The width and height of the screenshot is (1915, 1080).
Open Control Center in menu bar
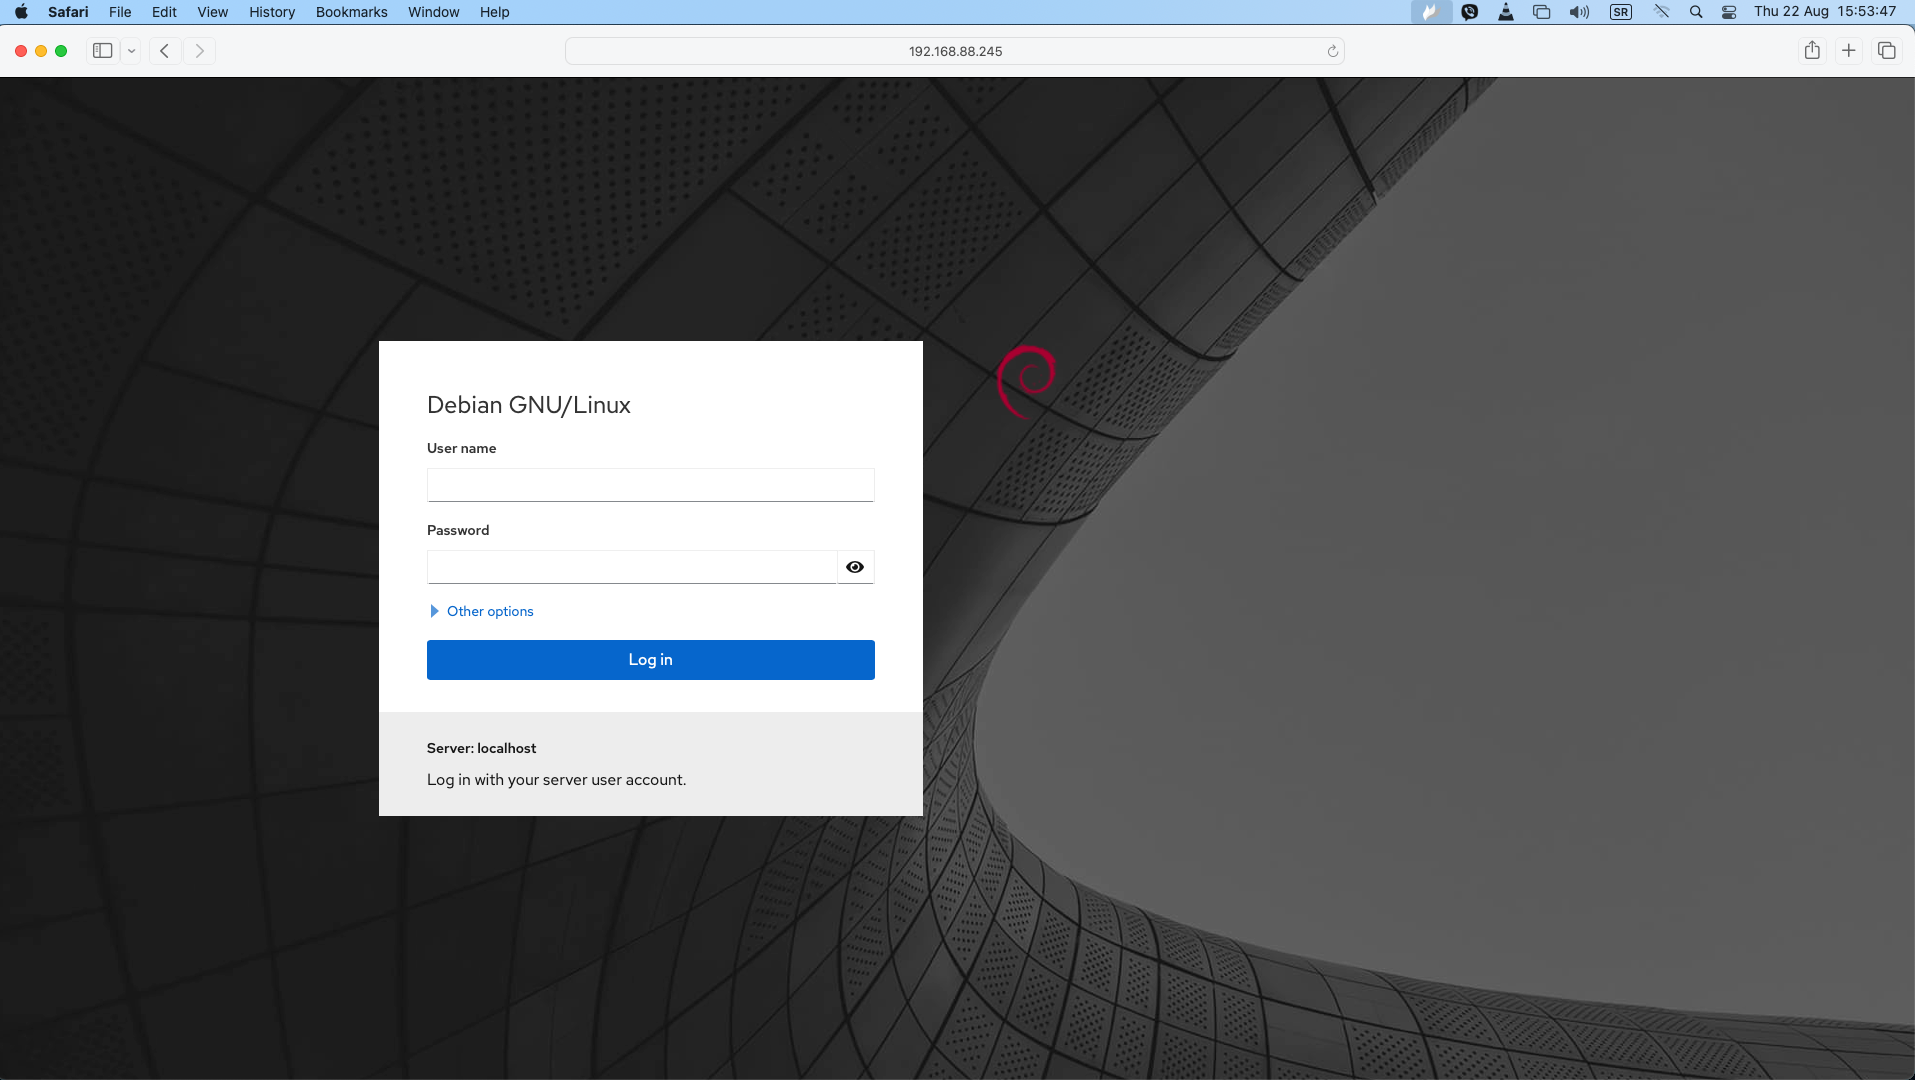tap(1729, 12)
